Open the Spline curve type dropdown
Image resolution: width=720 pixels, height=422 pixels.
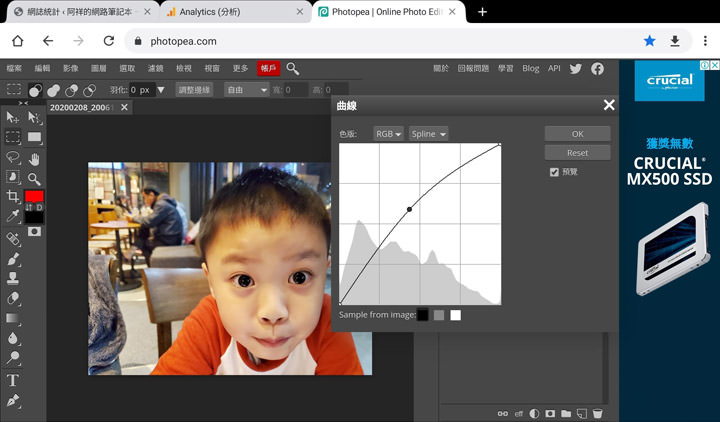click(x=428, y=134)
